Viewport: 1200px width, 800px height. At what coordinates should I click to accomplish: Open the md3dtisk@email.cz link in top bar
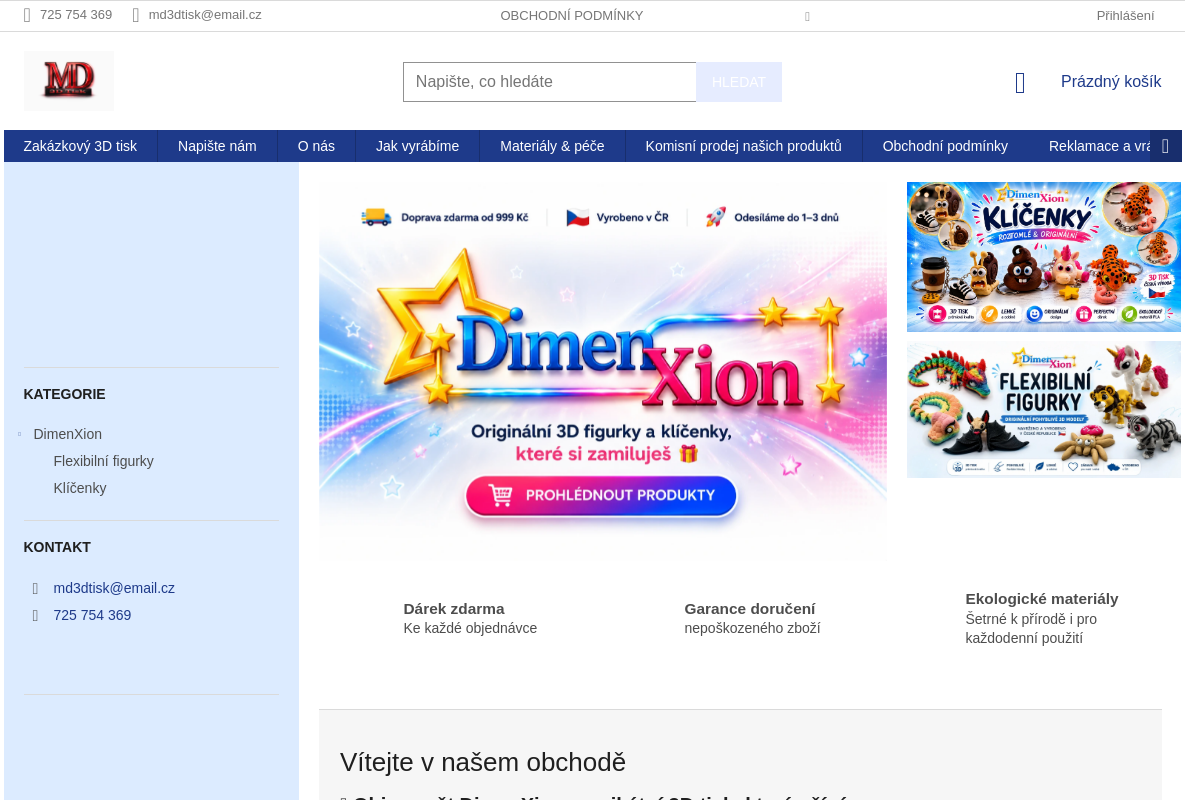click(x=205, y=15)
